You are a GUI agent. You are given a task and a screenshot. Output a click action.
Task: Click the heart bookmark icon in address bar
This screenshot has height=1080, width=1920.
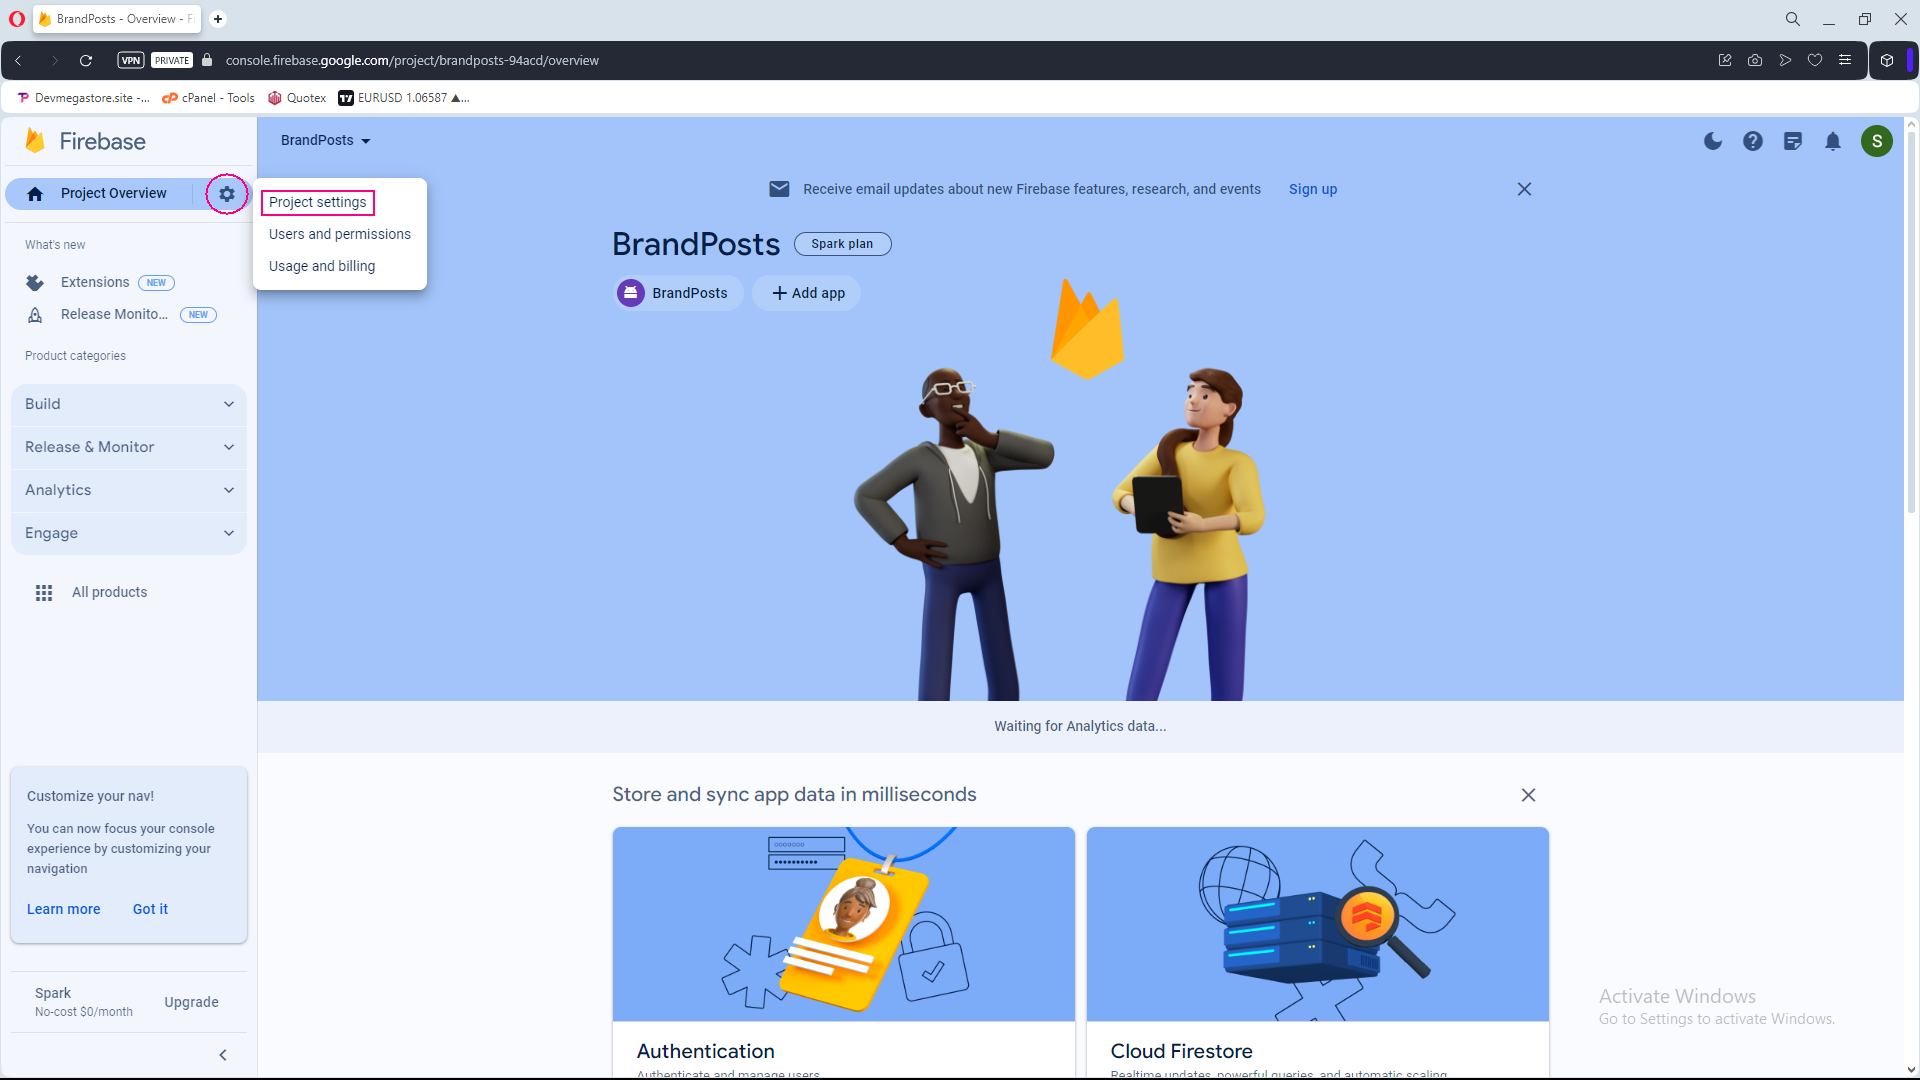click(x=1815, y=60)
